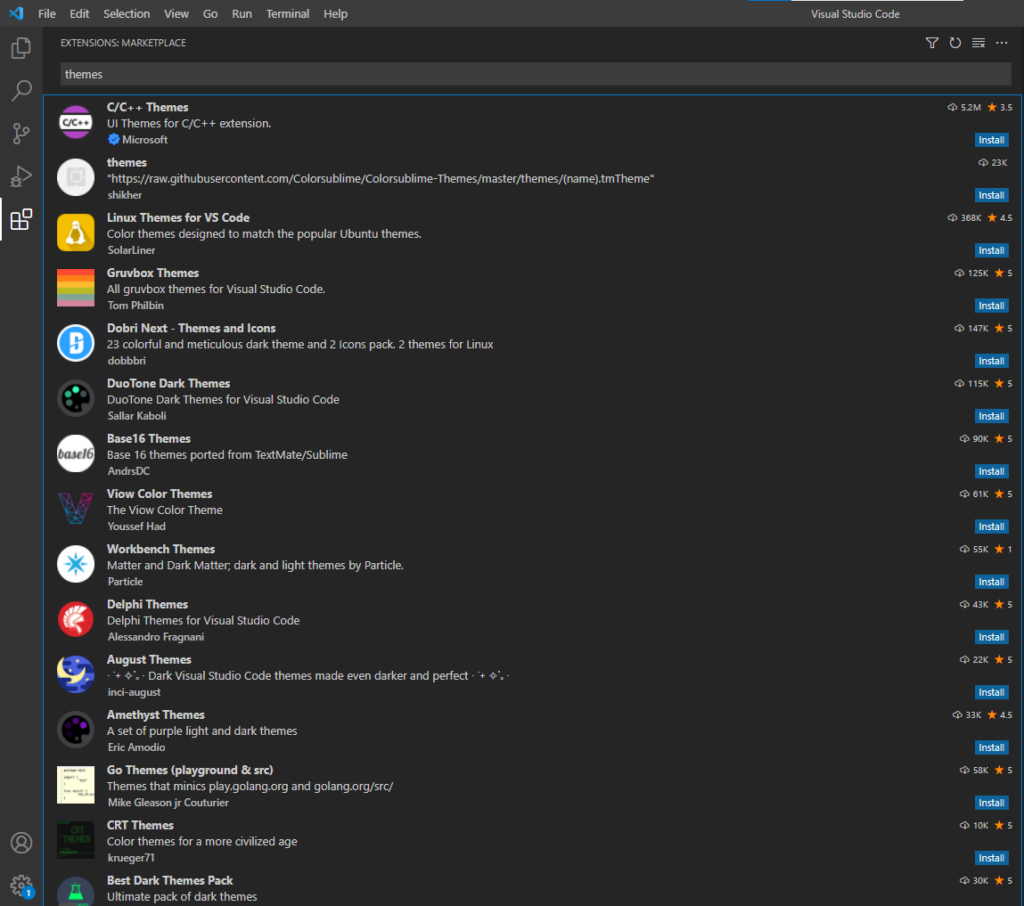Viewport: 1024px width, 906px height.
Task: Open the Source Control view icon
Action: click(x=21, y=133)
